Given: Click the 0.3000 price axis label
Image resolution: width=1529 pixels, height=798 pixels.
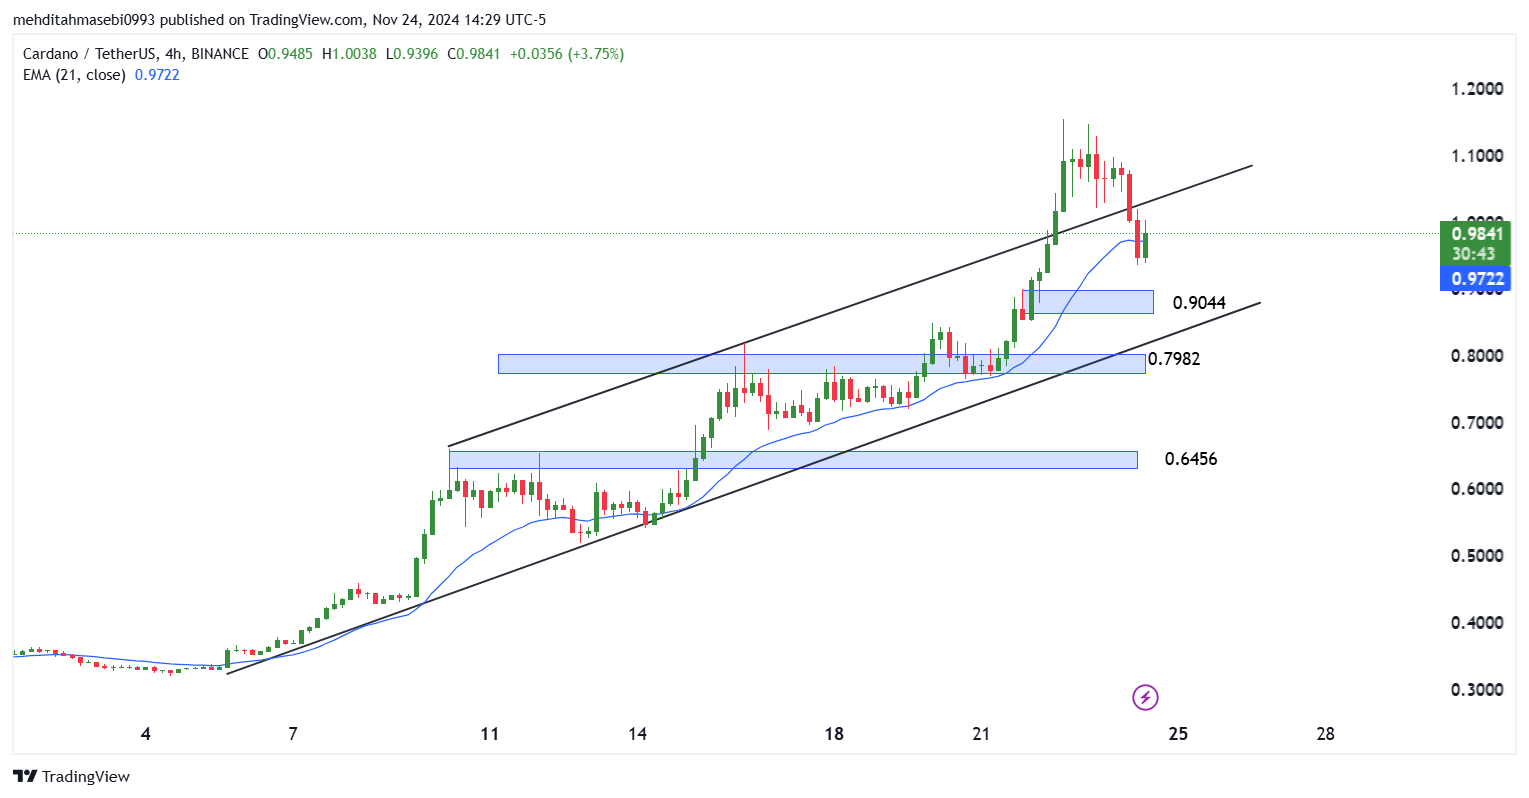Looking at the screenshot, I should (x=1477, y=690).
